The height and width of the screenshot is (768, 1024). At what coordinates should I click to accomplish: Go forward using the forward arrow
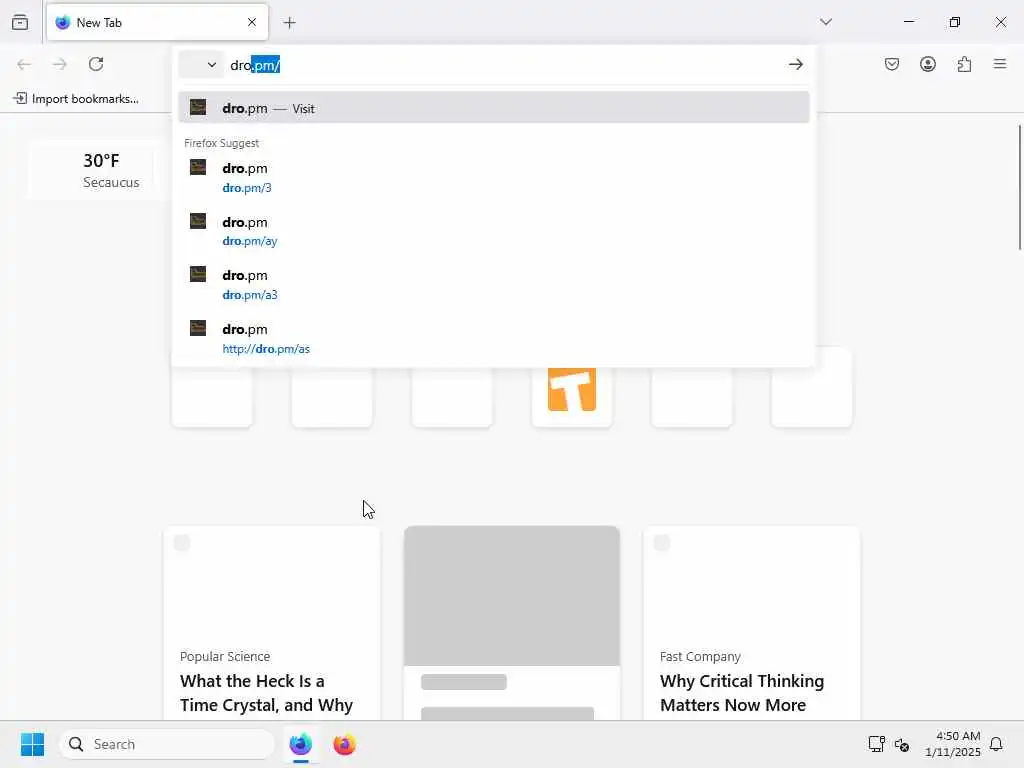click(x=60, y=64)
